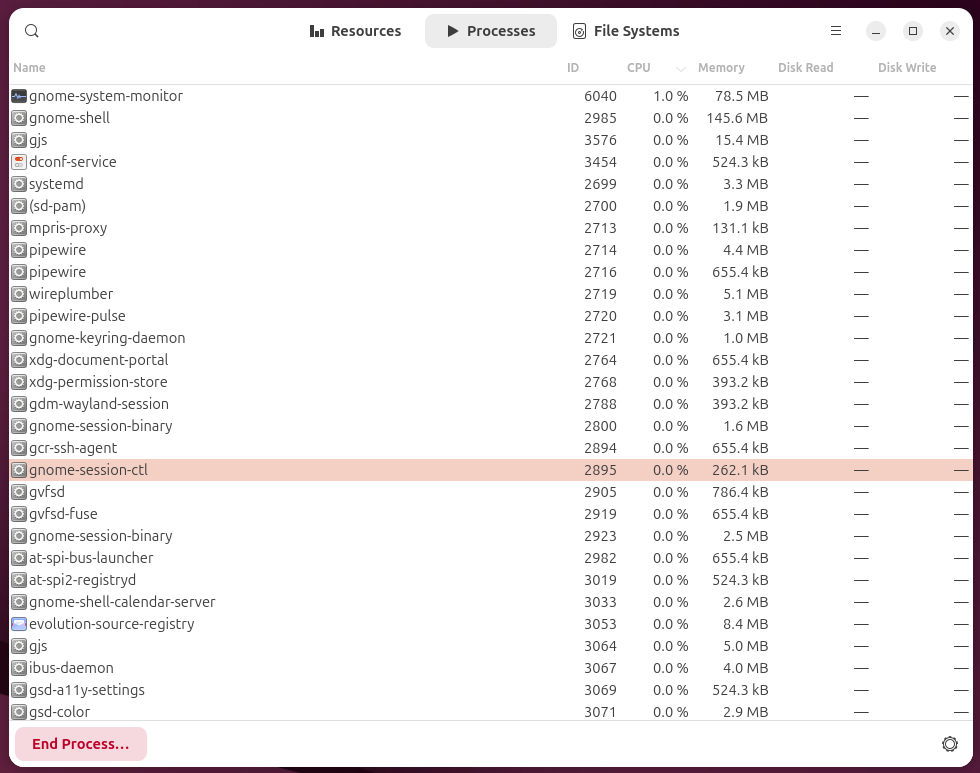Open process properties gear icon

pos(949,744)
